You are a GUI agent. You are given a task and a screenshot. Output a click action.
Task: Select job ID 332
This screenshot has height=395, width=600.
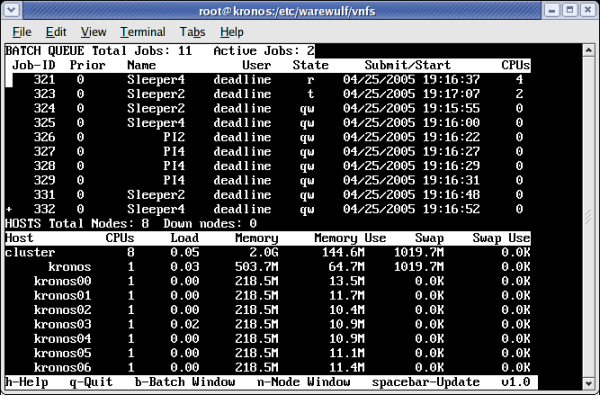(x=44, y=209)
